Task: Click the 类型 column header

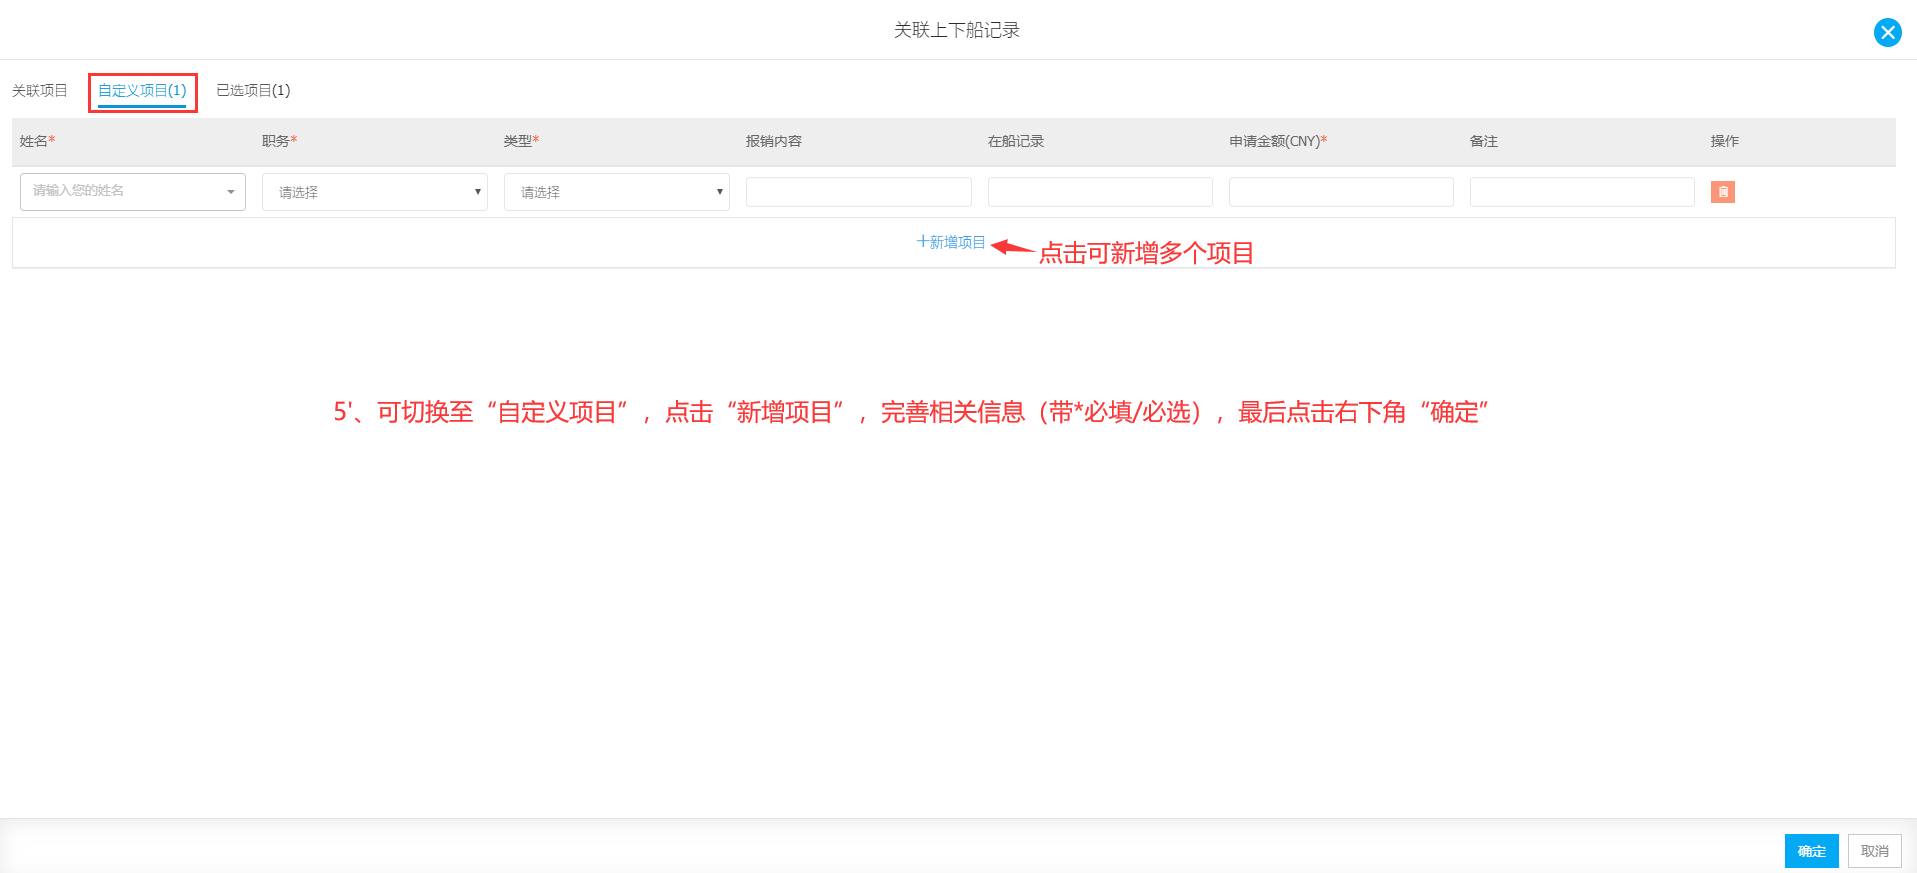Action: pyautogui.click(x=521, y=141)
